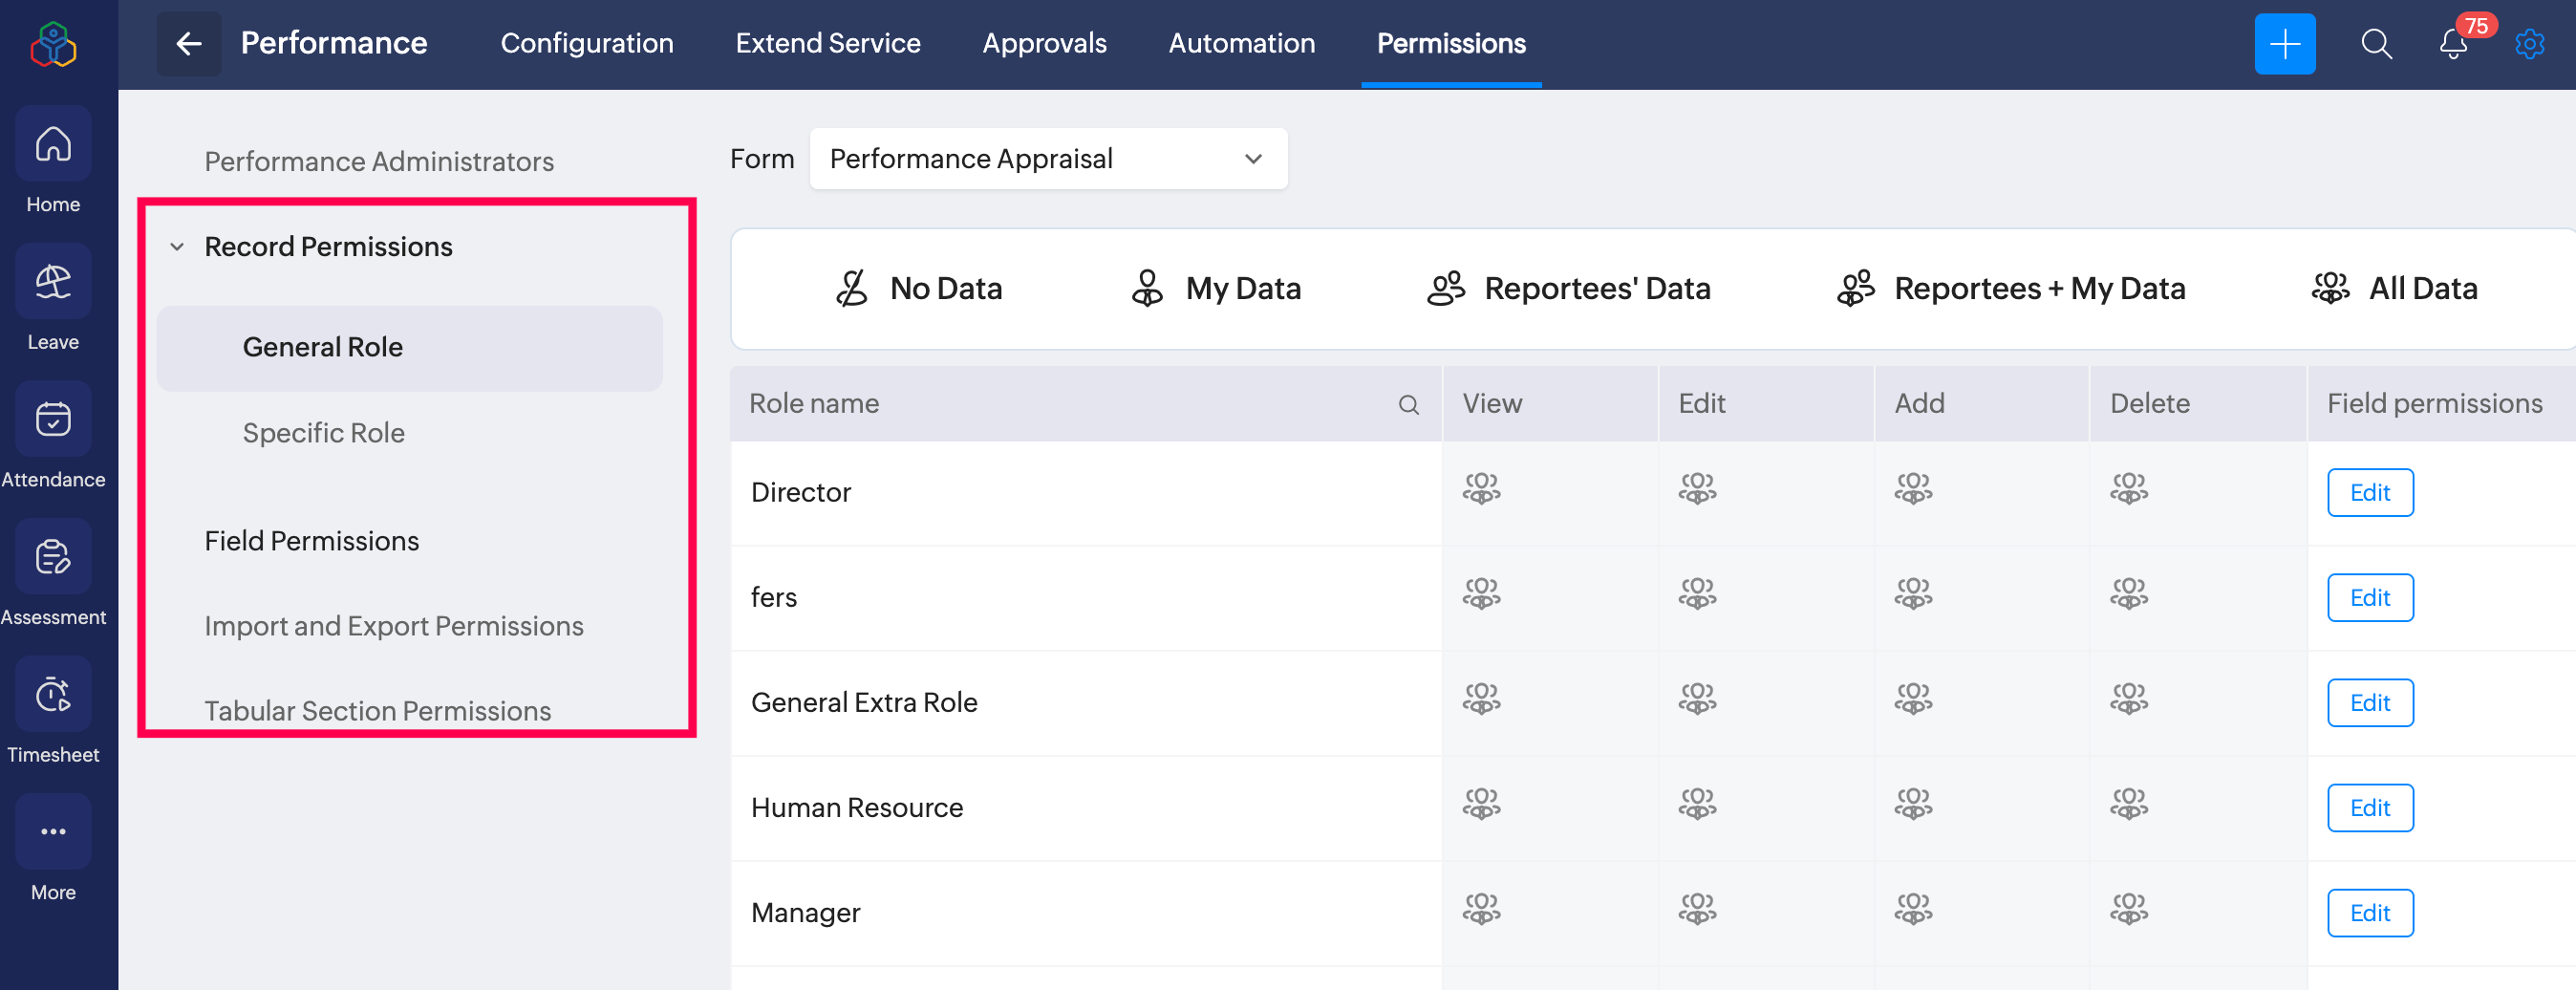Screen dimensions: 2576x990
Task: Click the back arrow beside Performance
Action: (x=188, y=44)
